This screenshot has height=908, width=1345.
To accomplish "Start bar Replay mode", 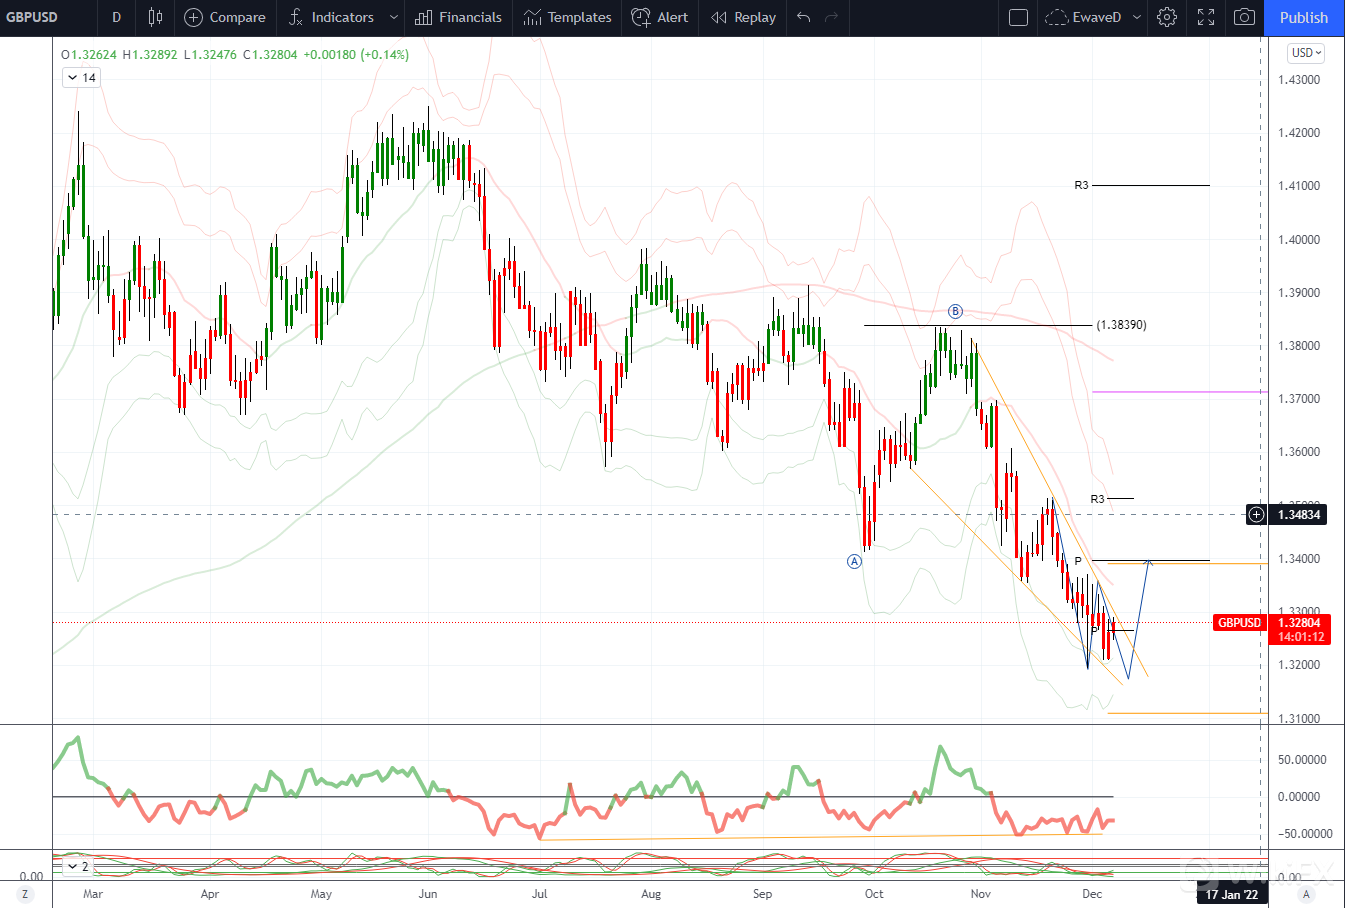I will [743, 17].
